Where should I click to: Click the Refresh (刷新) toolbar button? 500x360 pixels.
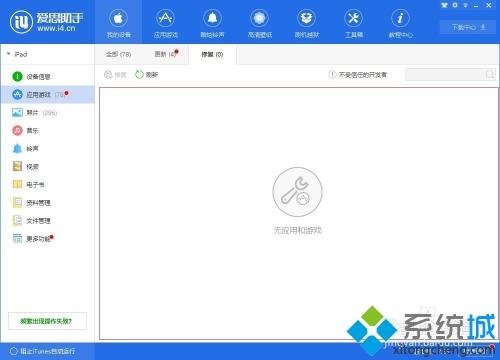(147, 75)
